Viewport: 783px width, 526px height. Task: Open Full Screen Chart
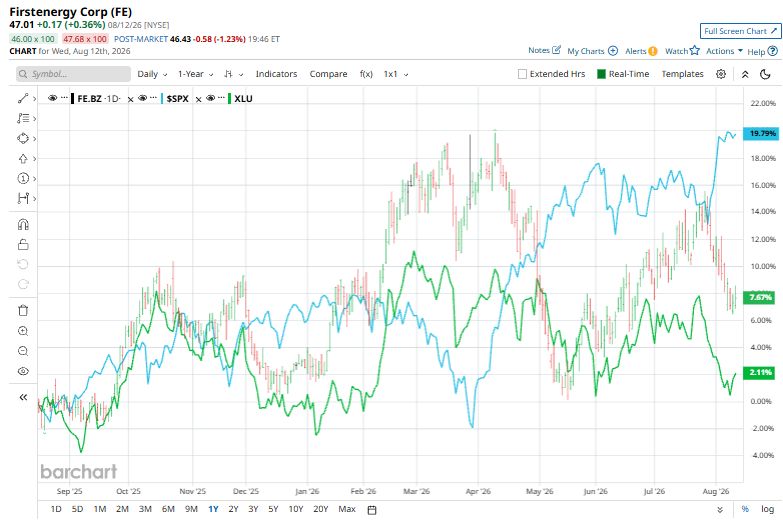pos(741,31)
